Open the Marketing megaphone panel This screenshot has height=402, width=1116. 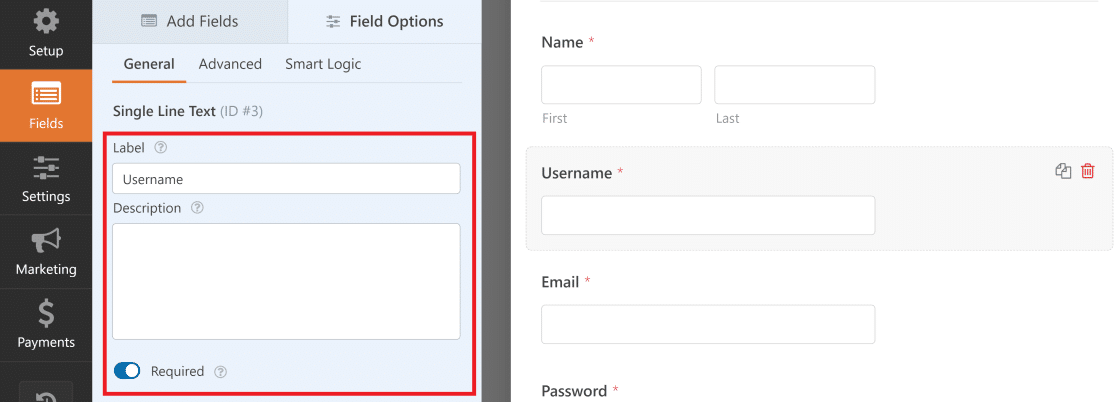tap(46, 251)
